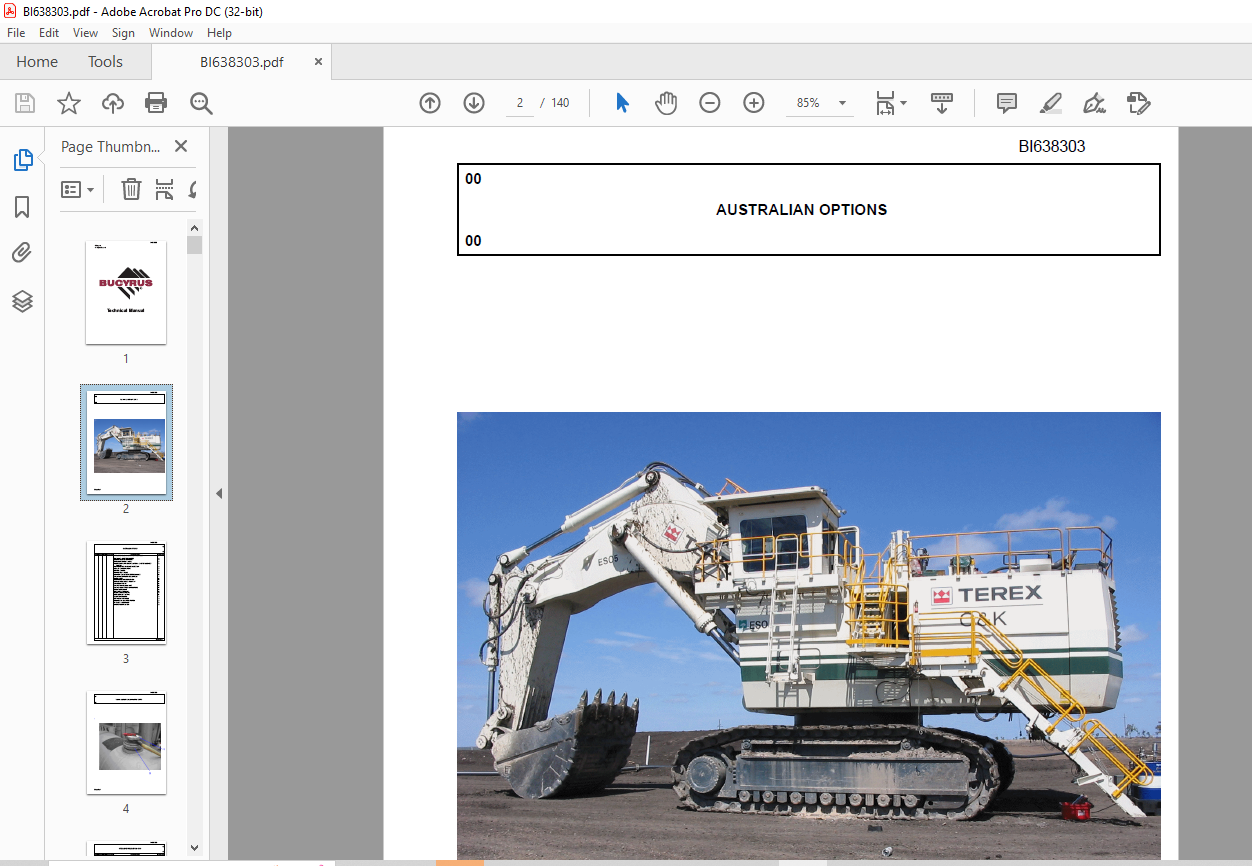Viewport: 1252px width, 866px height.
Task: Open Page Thumbnails sidebar icon
Action: click(x=22, y=160)
